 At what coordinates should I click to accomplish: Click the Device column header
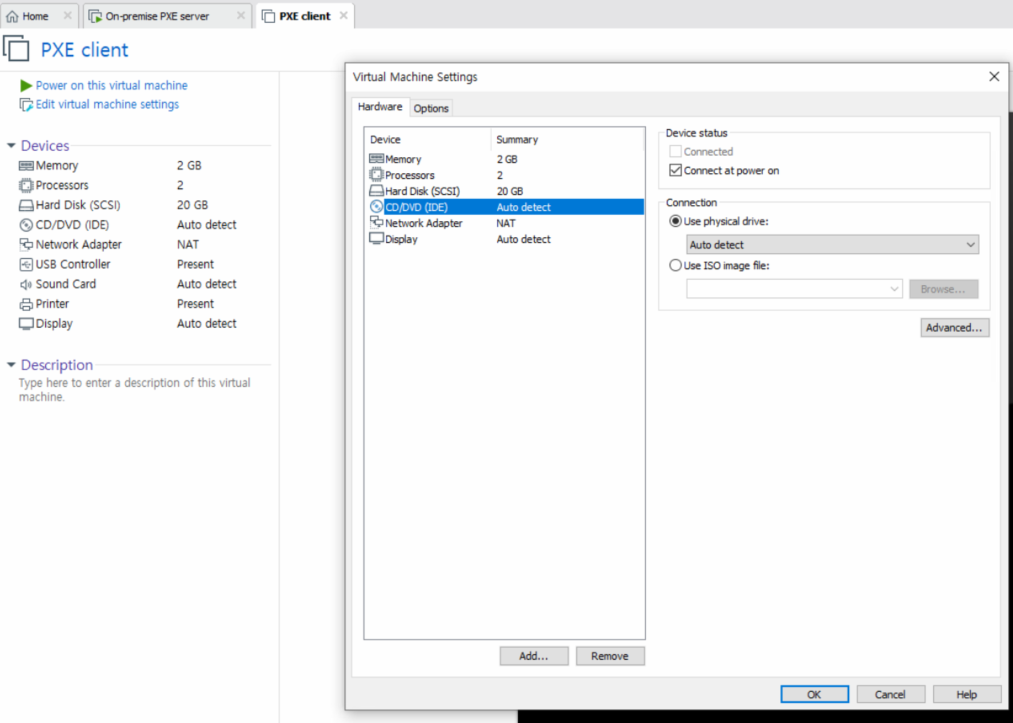pyautogui.click(x=428, y=140)
